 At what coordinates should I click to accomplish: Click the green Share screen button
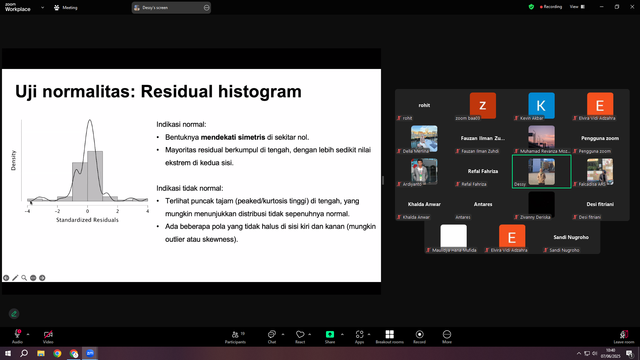pyautogui.click(x=330, y=337)
